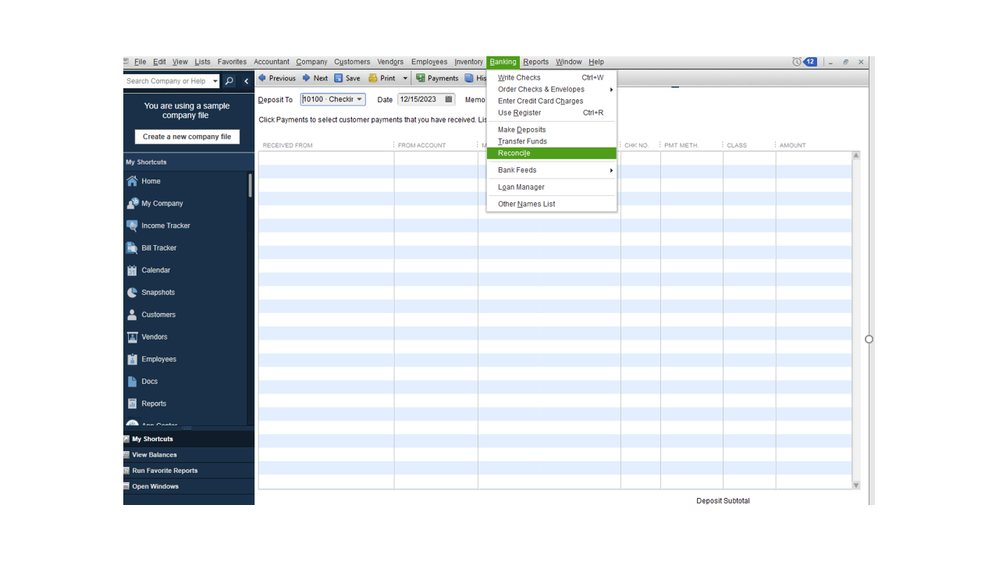Open the Help menu
999x562 pixels.
pyautogui.click(x=596, y=62)
